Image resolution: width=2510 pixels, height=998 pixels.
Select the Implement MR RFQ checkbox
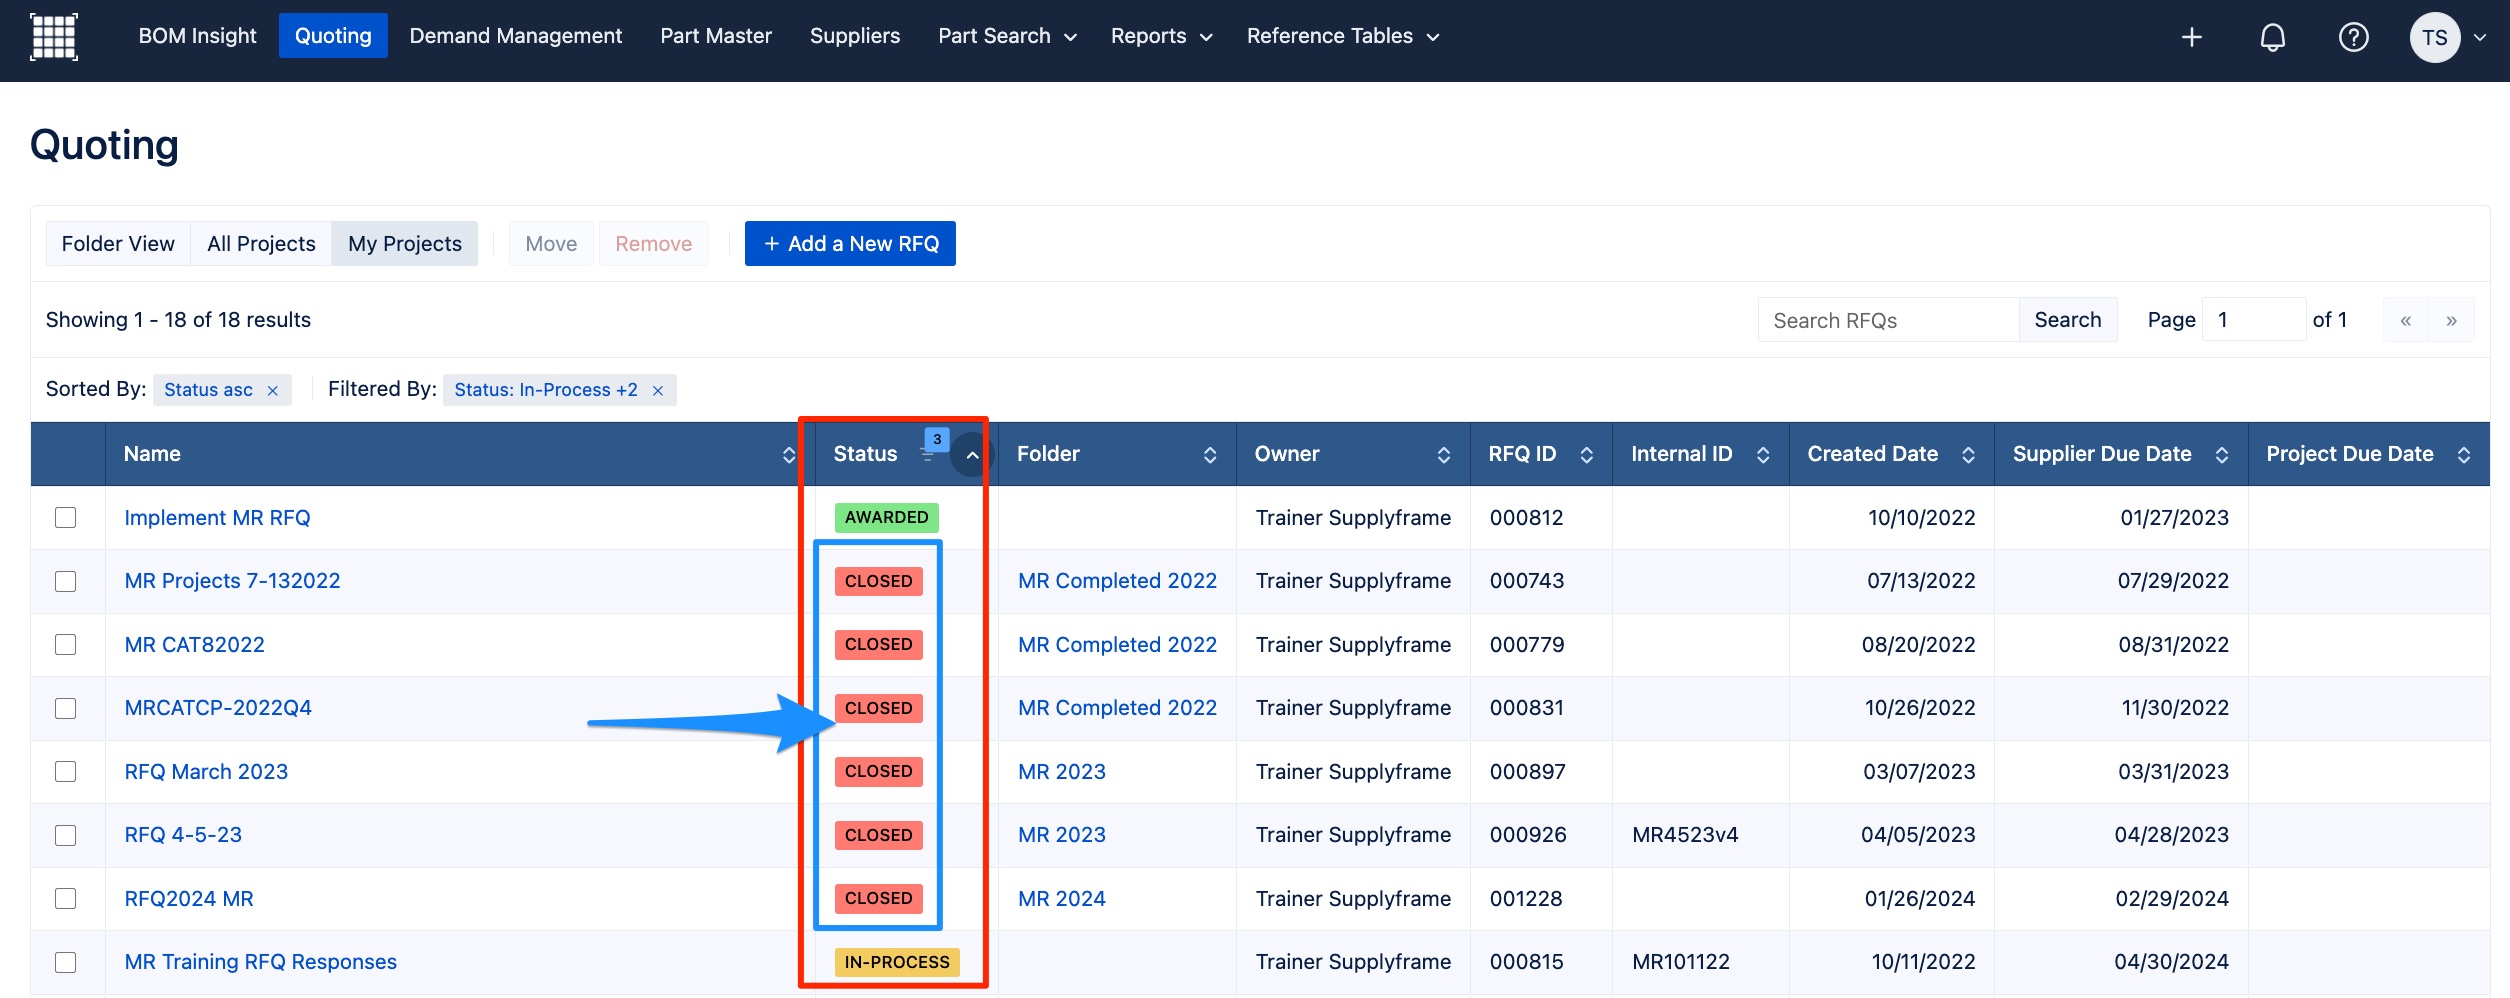66,518
